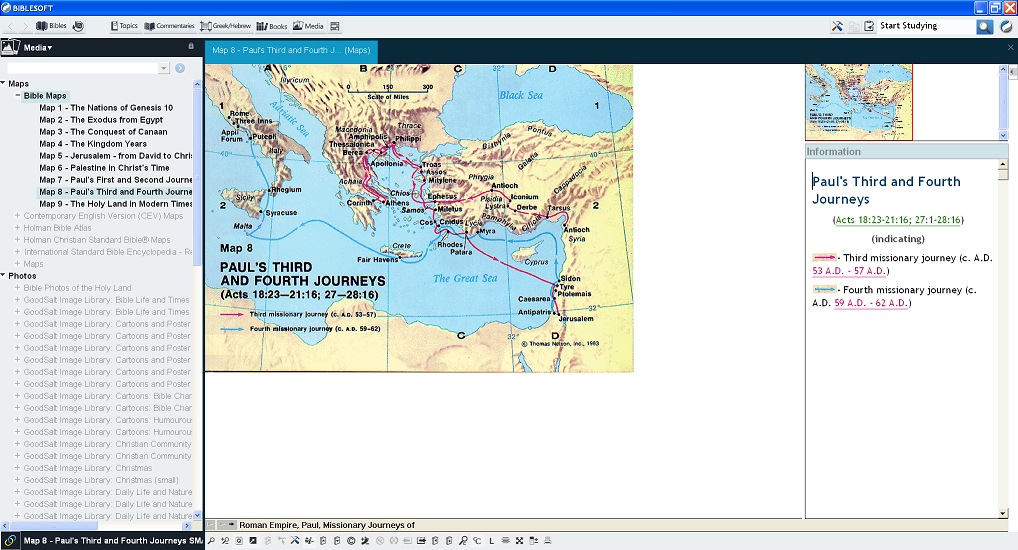Select Map 3 - The Conquest of Canaan
This screenshot has width=1018, height=550.
click(103, 132)
